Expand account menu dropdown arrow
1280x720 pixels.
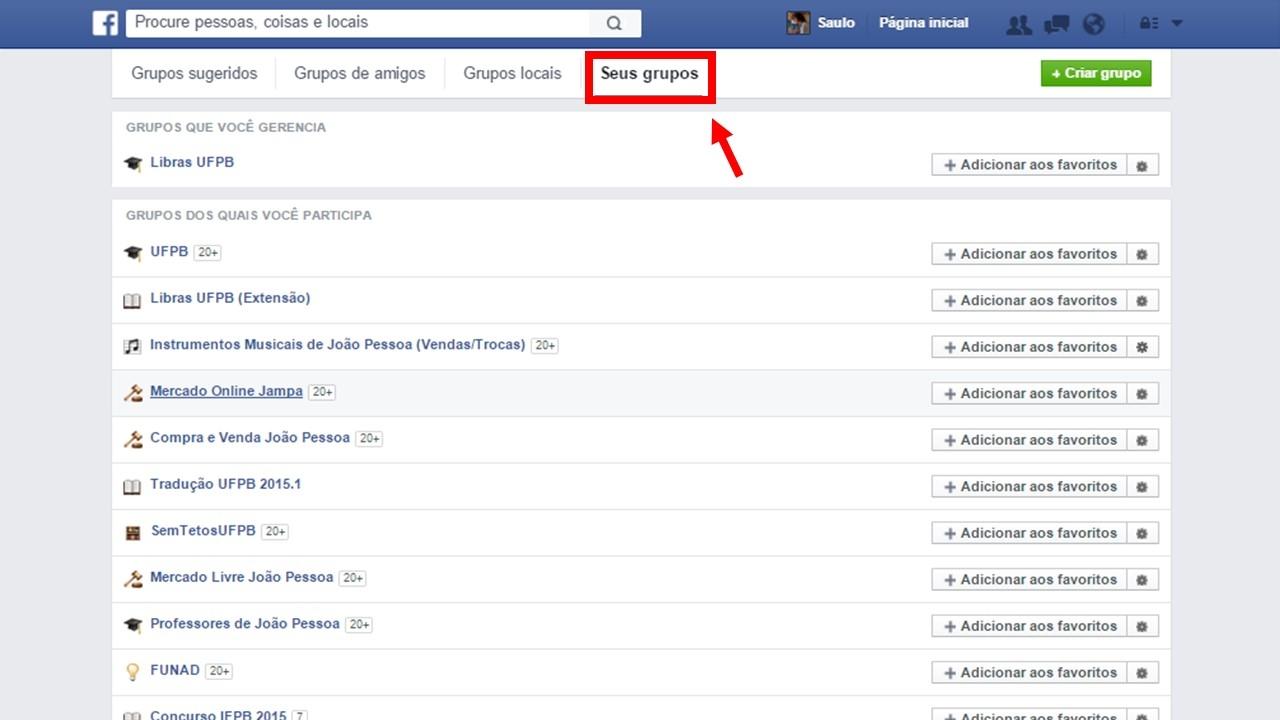pyautogui.click(x=1177, y=23)
